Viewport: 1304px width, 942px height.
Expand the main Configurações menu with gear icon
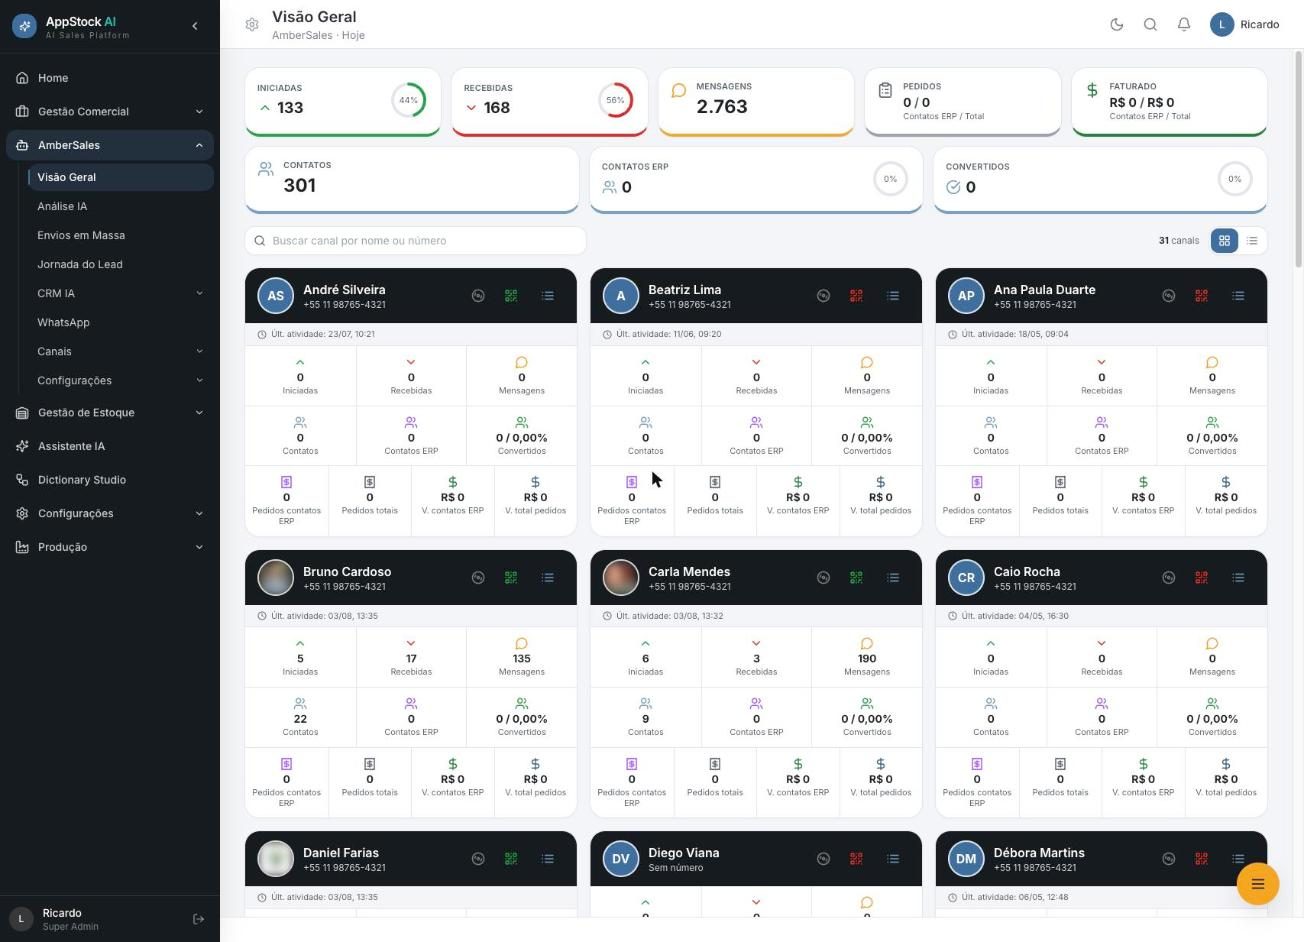[110, 514]
